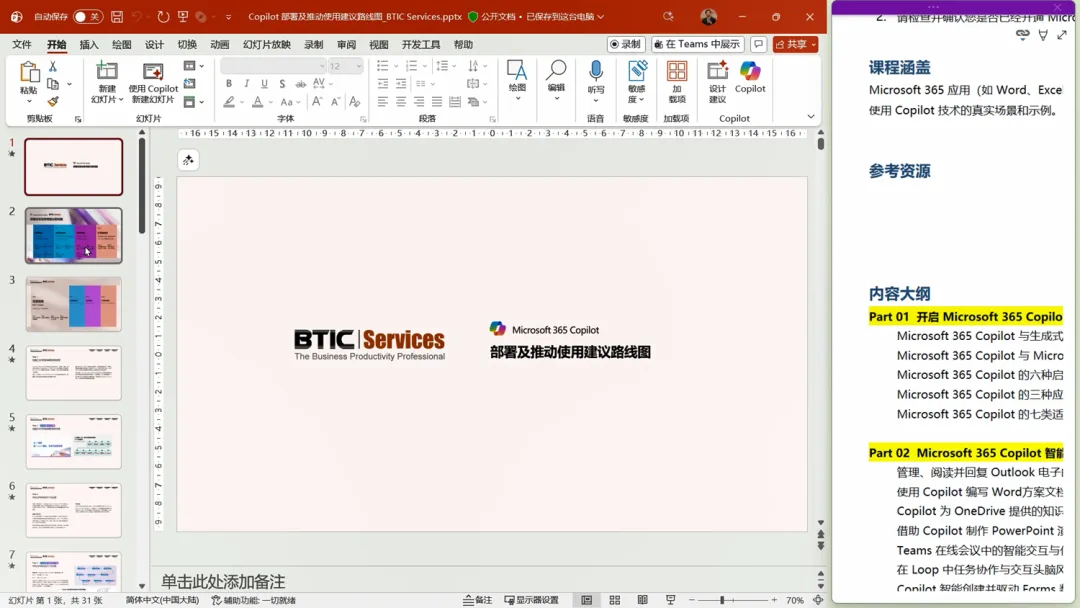This screenshot has width=1080, height=608.
Task: Select slide 2 thumbnail
Action: (x=74, y=235)
